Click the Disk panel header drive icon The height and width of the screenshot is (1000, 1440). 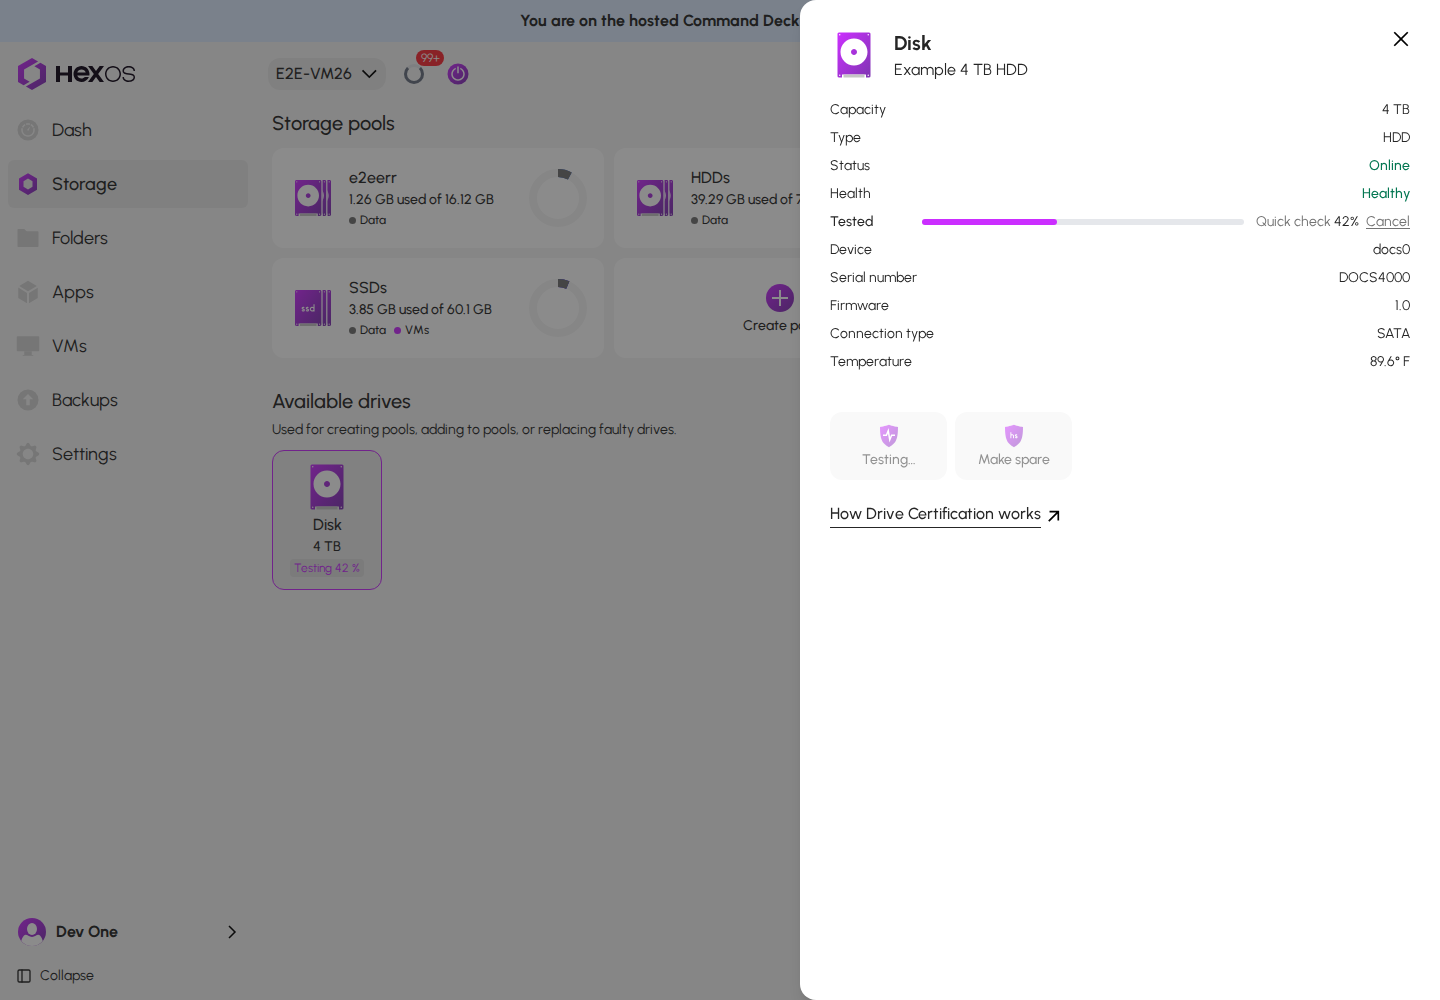click(x=854, y=55)
